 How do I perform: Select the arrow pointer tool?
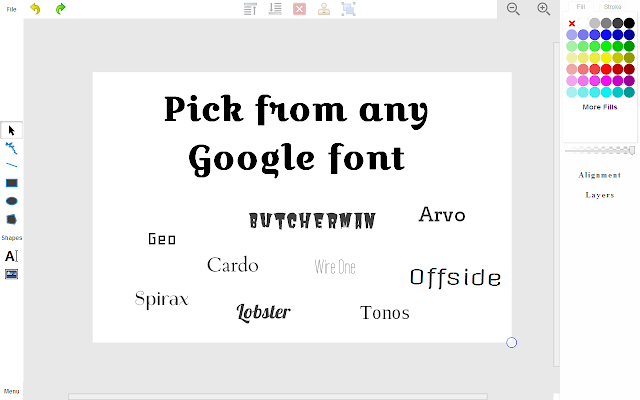click(11, 130)
